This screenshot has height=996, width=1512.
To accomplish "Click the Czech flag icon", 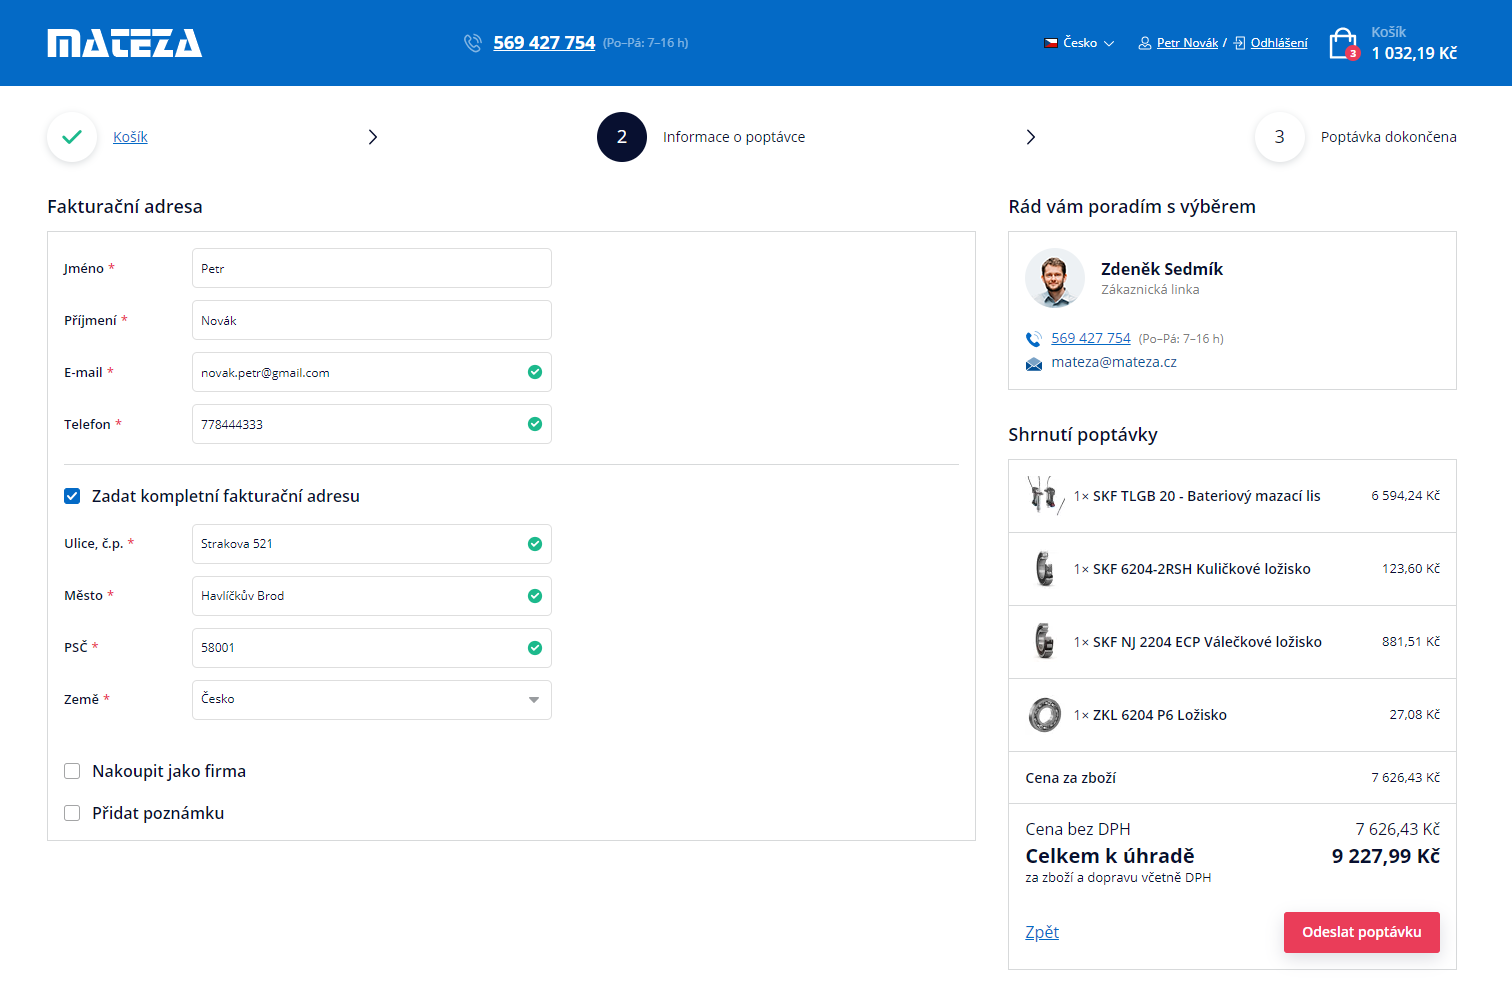I will [x=1051, y=43].
